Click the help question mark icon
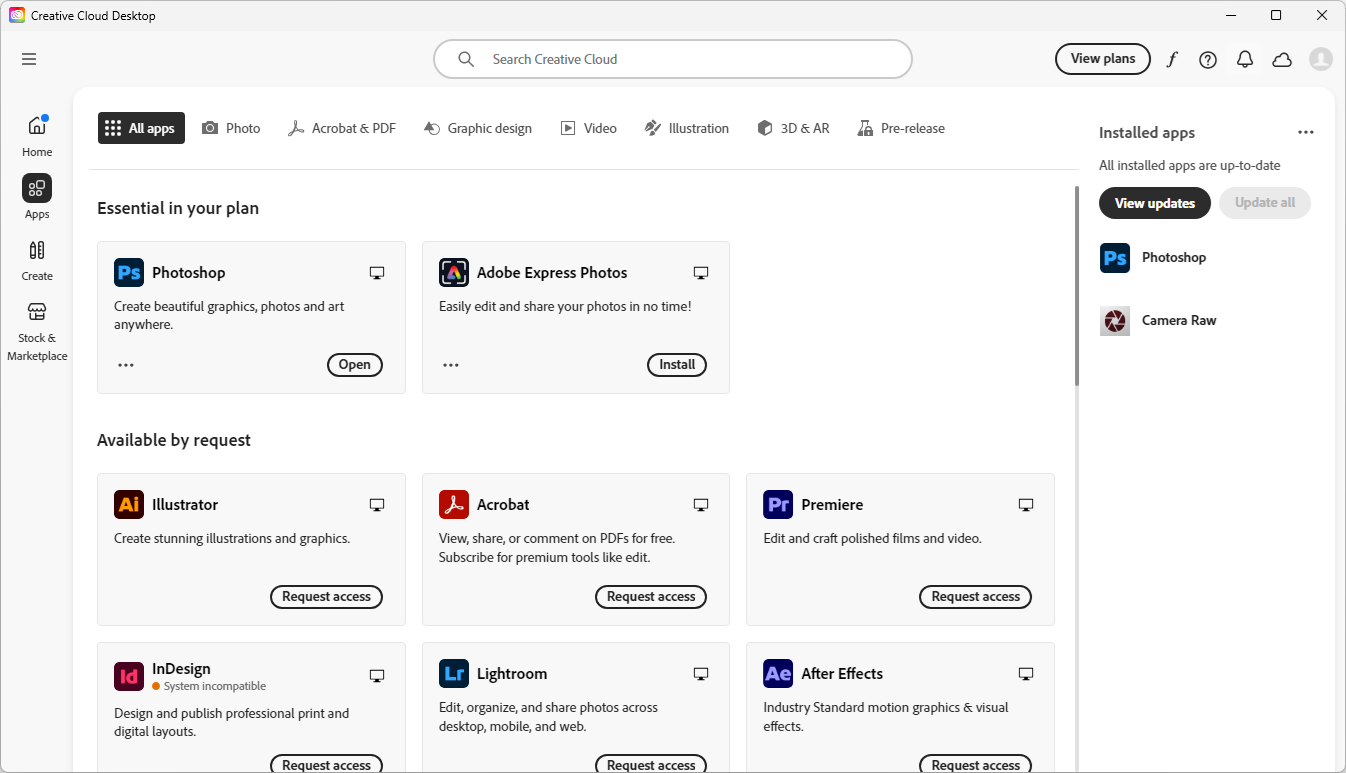Viewport: 1346px width, 773px height. pos(1208,59)
